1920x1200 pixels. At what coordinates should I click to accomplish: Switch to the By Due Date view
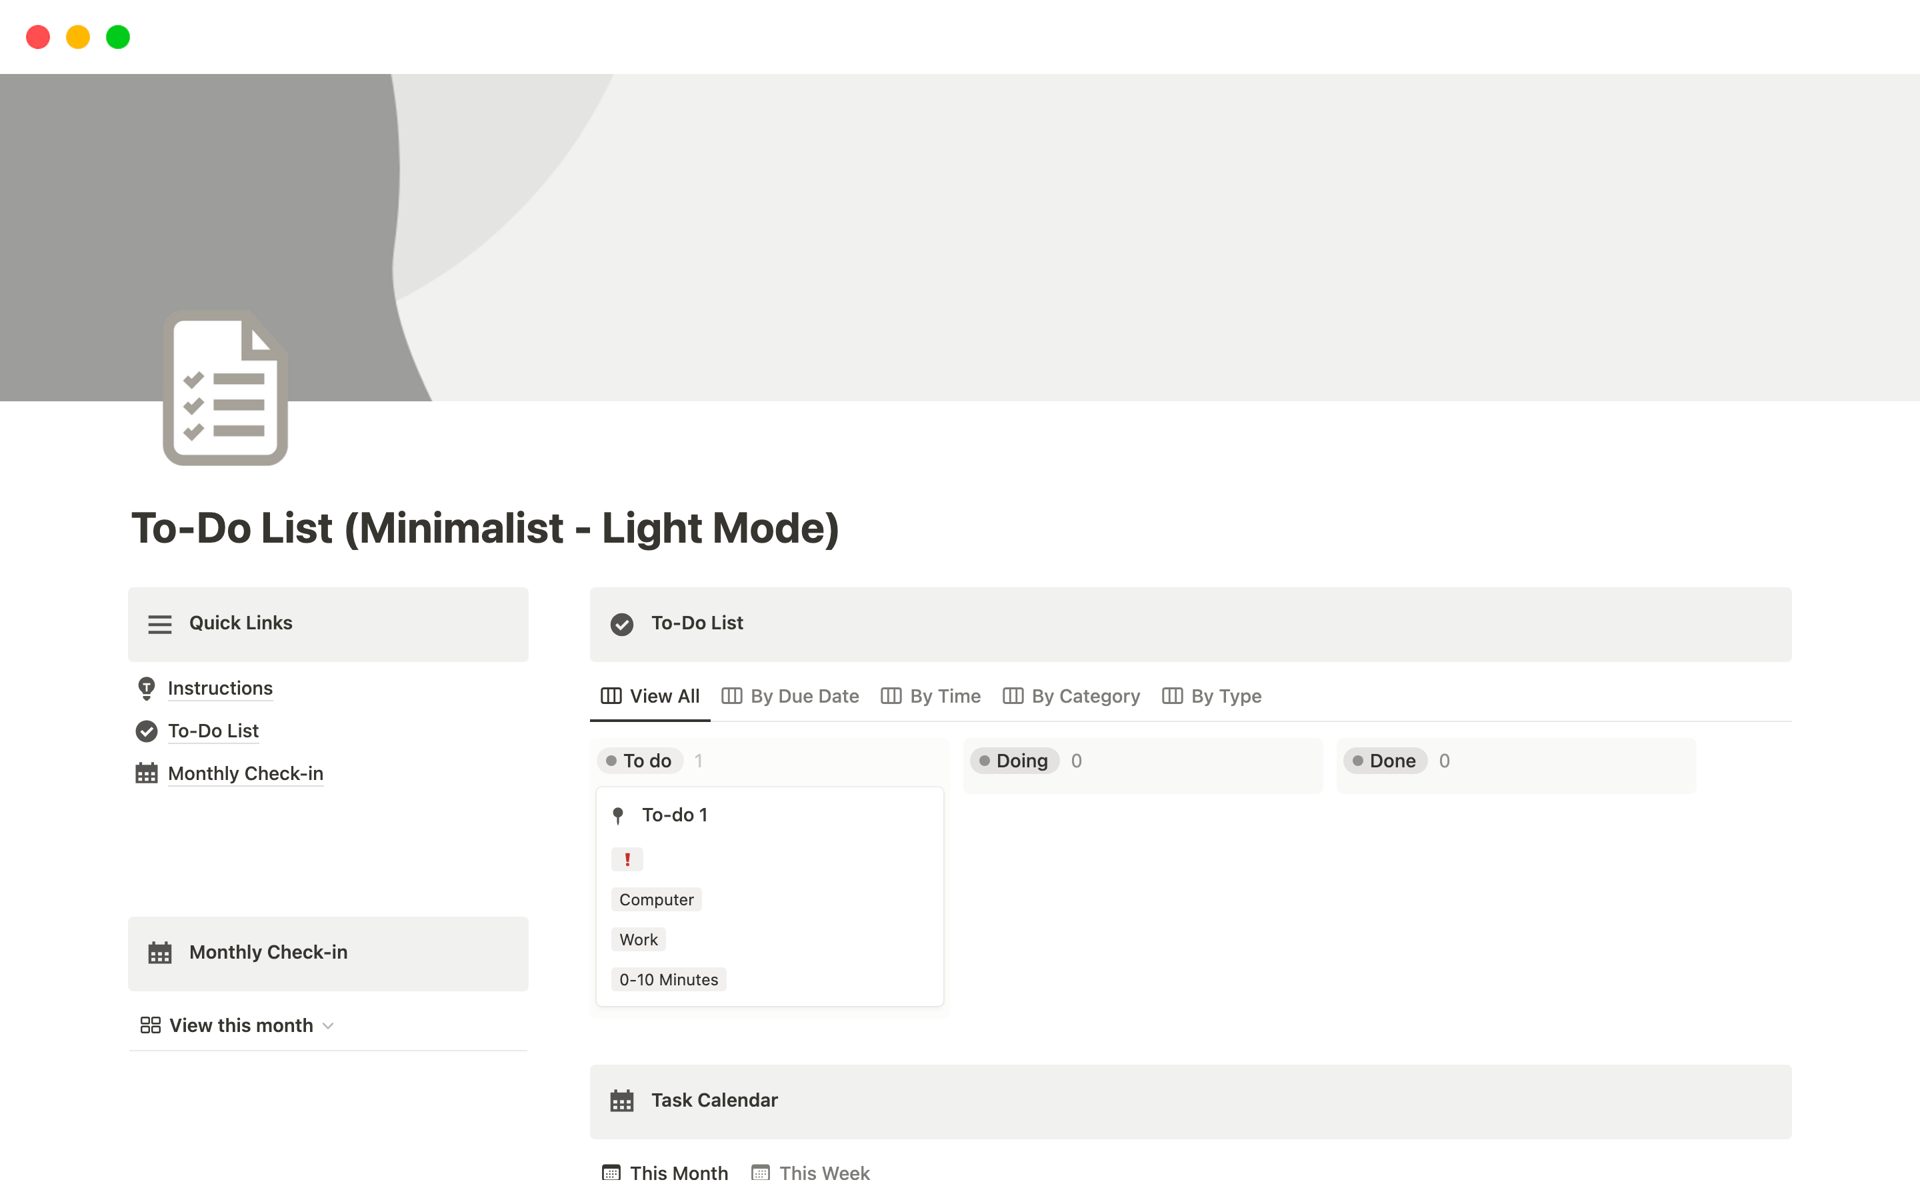[x=803, y=696]
